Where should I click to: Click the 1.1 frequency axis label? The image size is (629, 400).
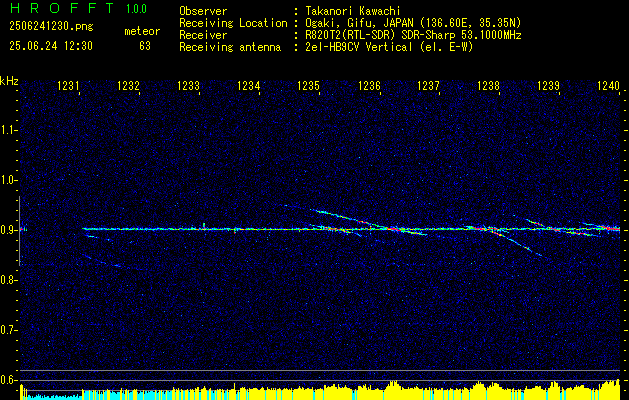tap(8, 130)
